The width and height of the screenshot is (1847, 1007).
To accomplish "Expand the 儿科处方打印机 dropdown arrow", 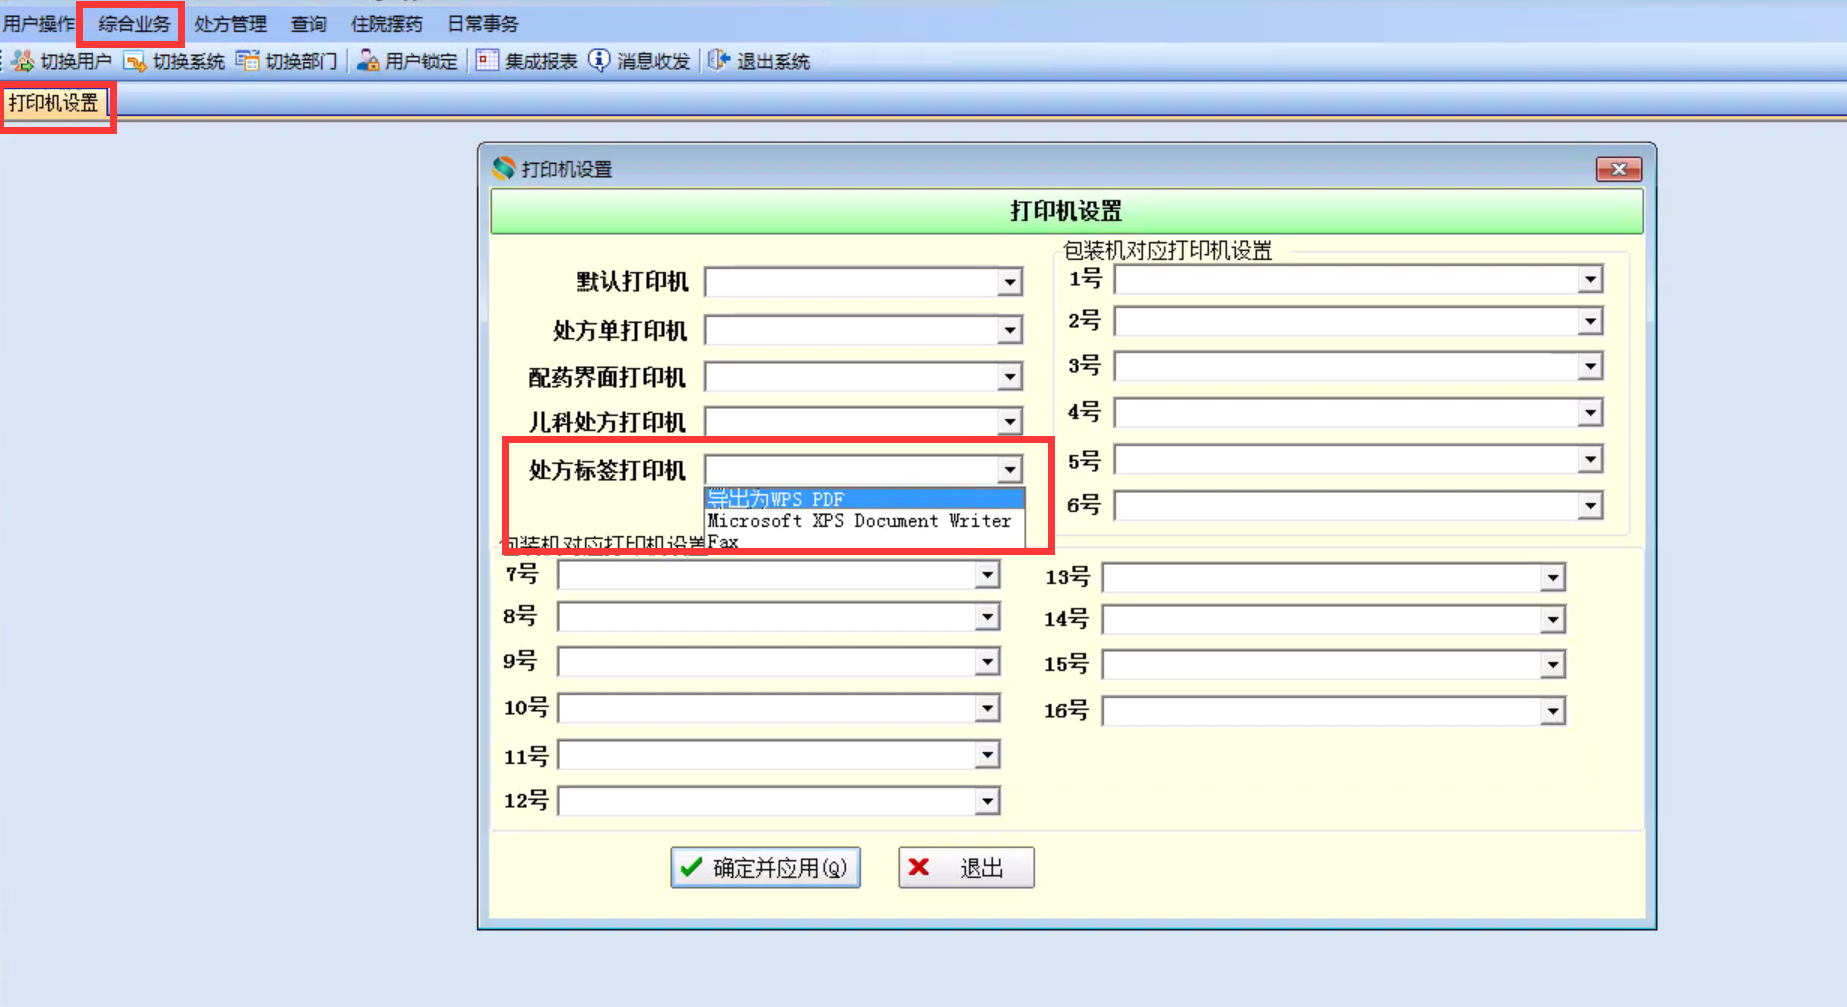I will 1010,422.
